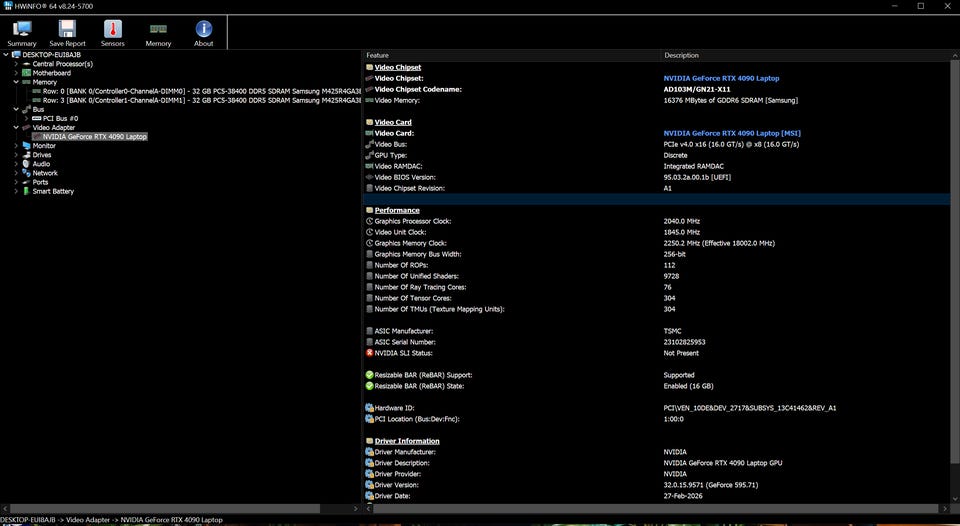
Task: Click the Central Processor(s) tree icon
Action: 26,64
